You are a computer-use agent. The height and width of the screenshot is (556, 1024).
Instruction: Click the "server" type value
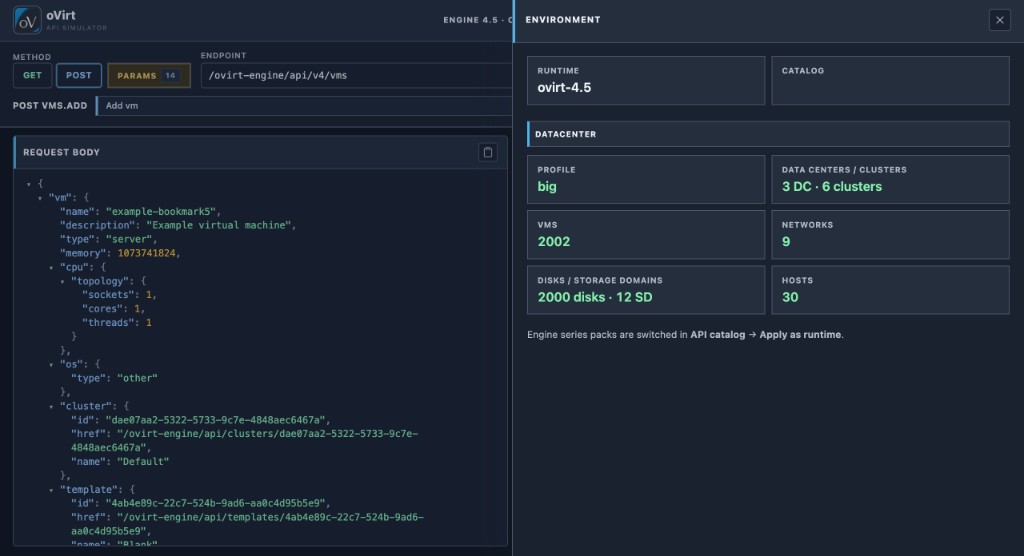(x=129, y=239)
